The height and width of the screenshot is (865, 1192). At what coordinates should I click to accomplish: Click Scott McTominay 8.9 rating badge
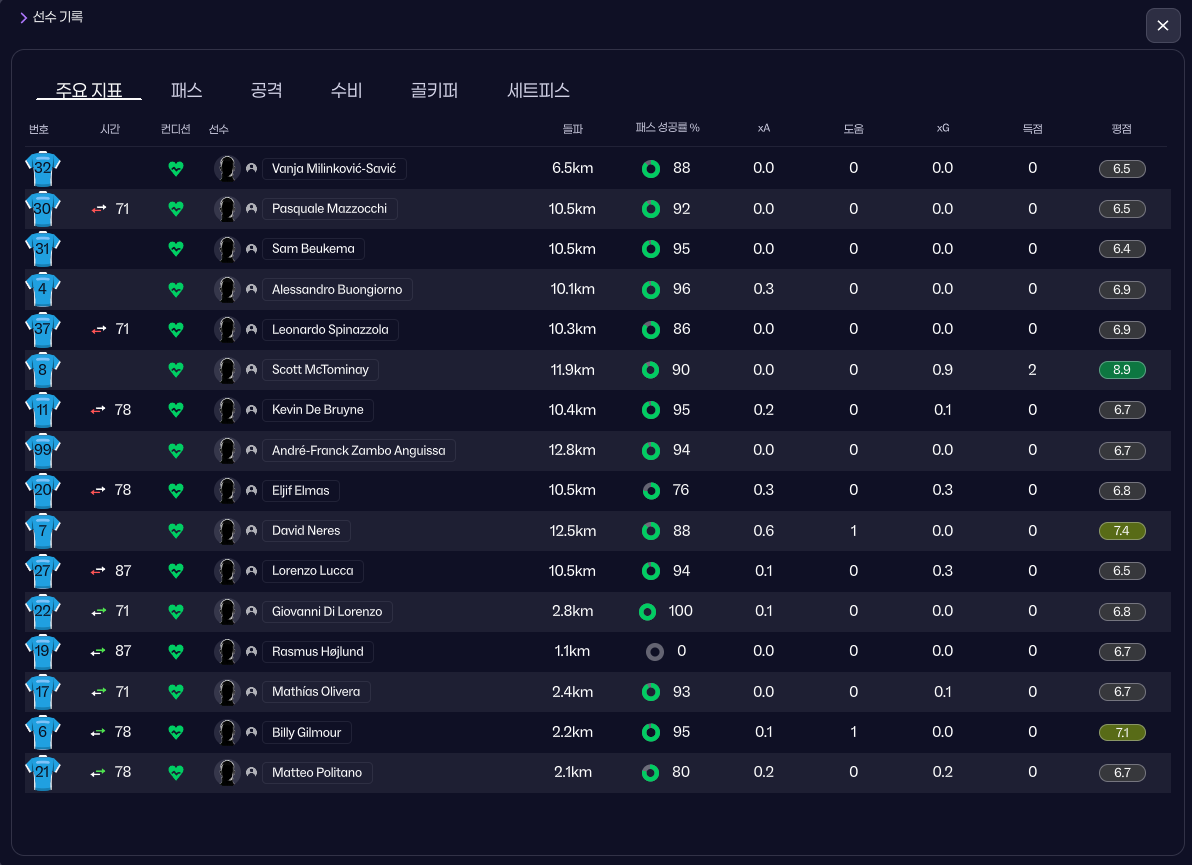point(1122,370)
